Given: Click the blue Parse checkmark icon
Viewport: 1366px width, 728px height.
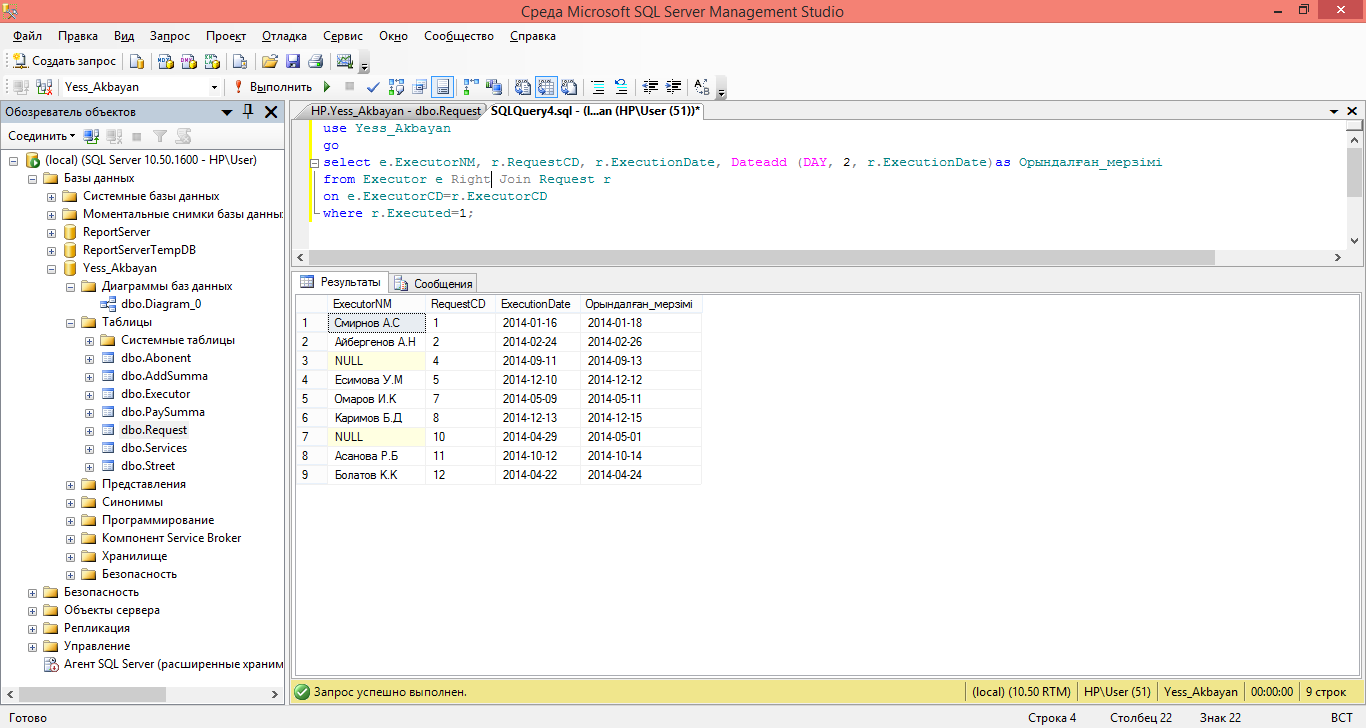Looking at the screenshot, I should 372,87.
